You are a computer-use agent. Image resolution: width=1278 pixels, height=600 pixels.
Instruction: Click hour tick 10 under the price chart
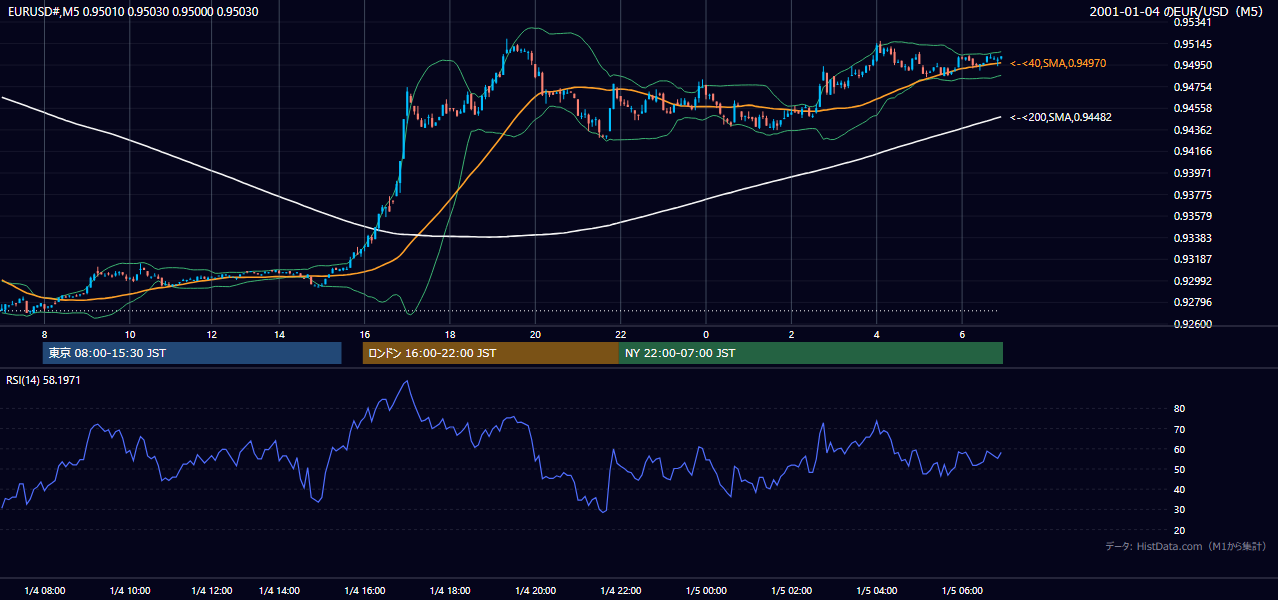tap(130, 334)
